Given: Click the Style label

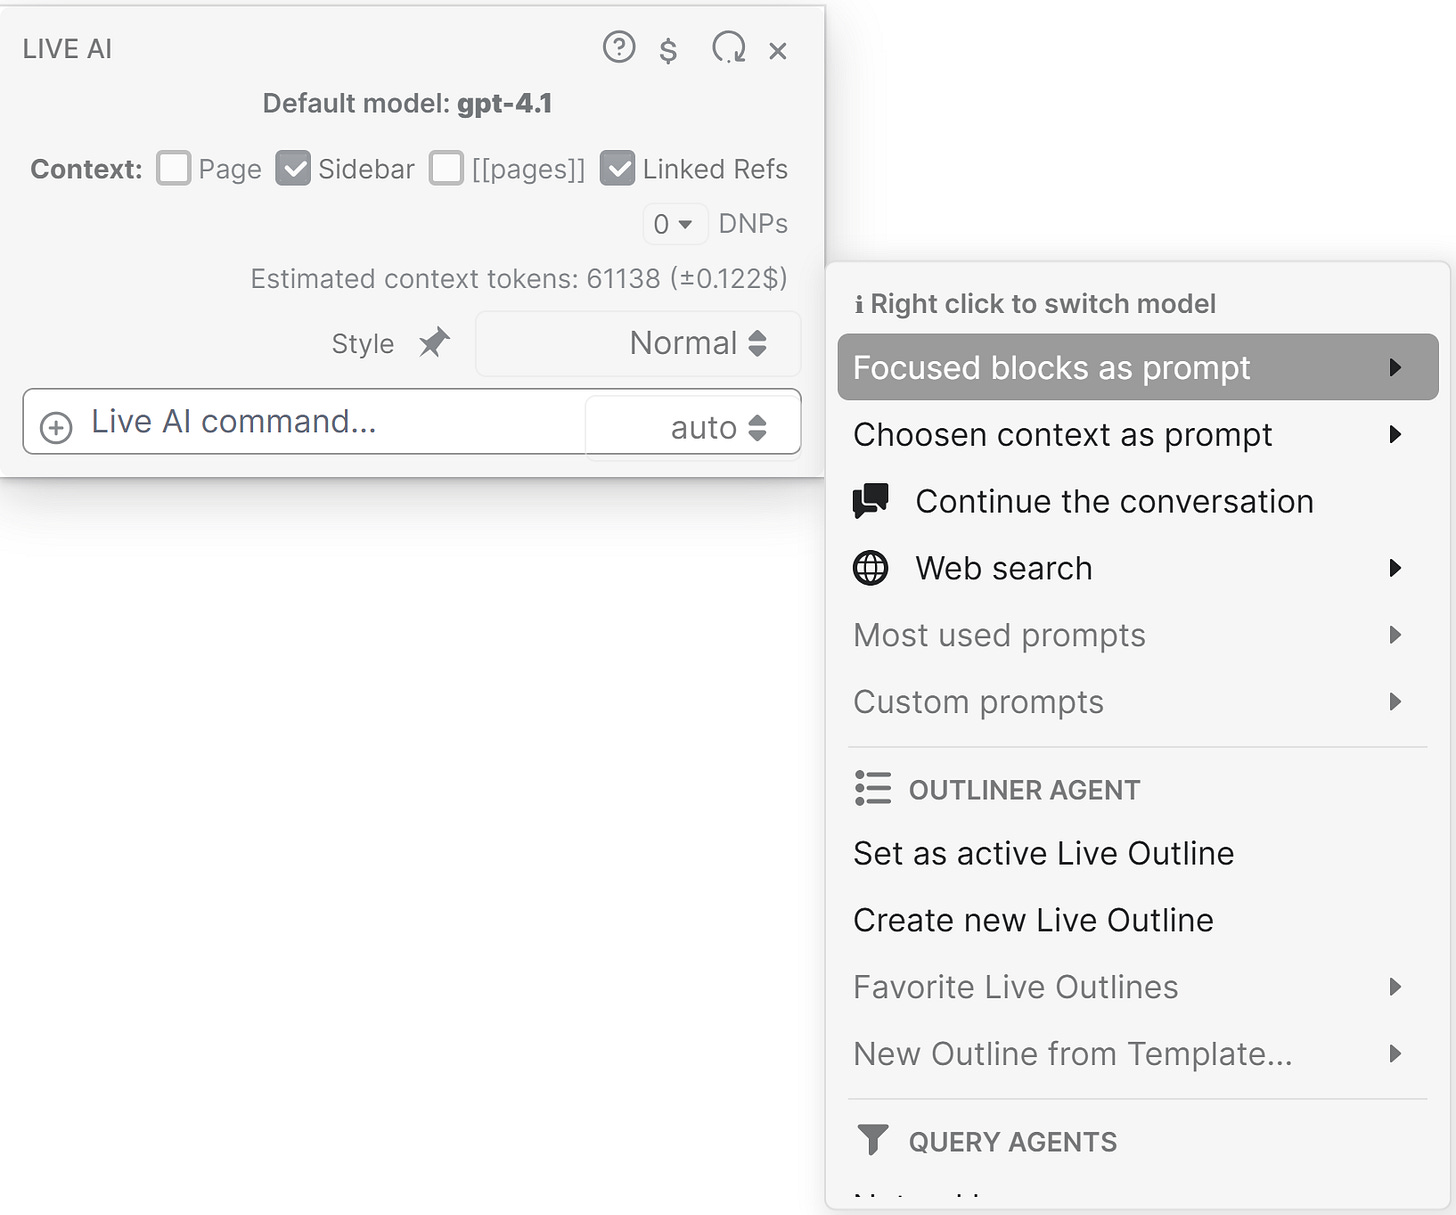Looking at the screenshot, I should click(363, 344).
